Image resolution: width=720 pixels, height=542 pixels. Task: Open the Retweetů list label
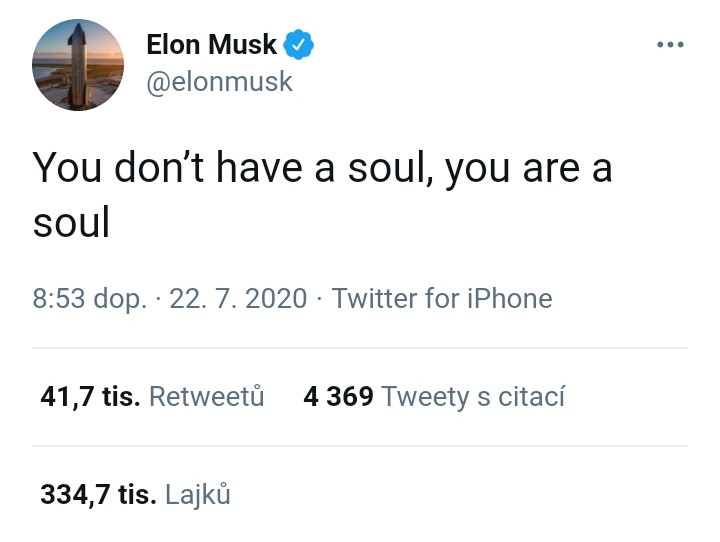[x=206, y=397]
